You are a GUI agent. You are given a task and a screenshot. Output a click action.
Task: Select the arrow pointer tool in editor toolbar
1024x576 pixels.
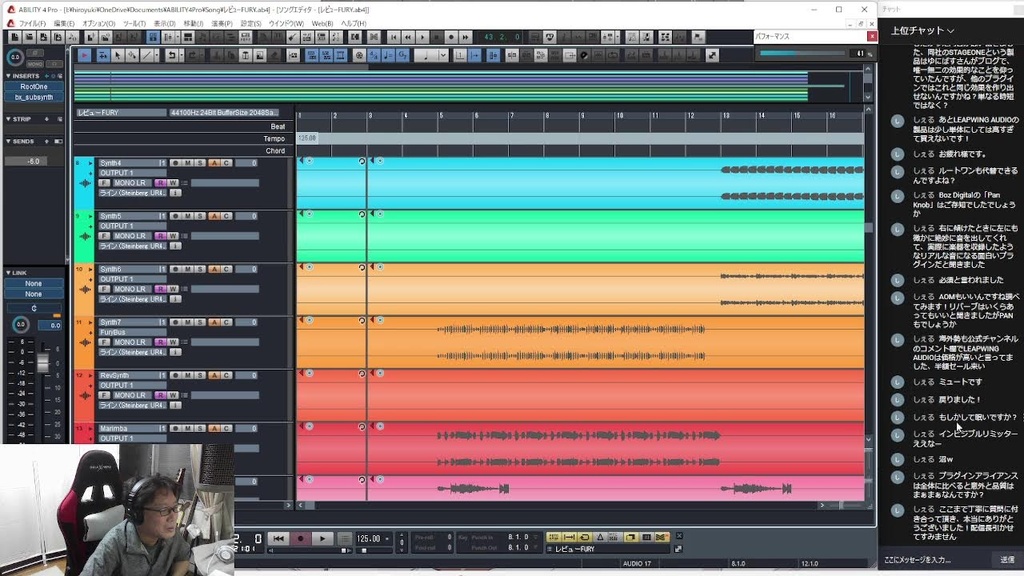[118, 55]
